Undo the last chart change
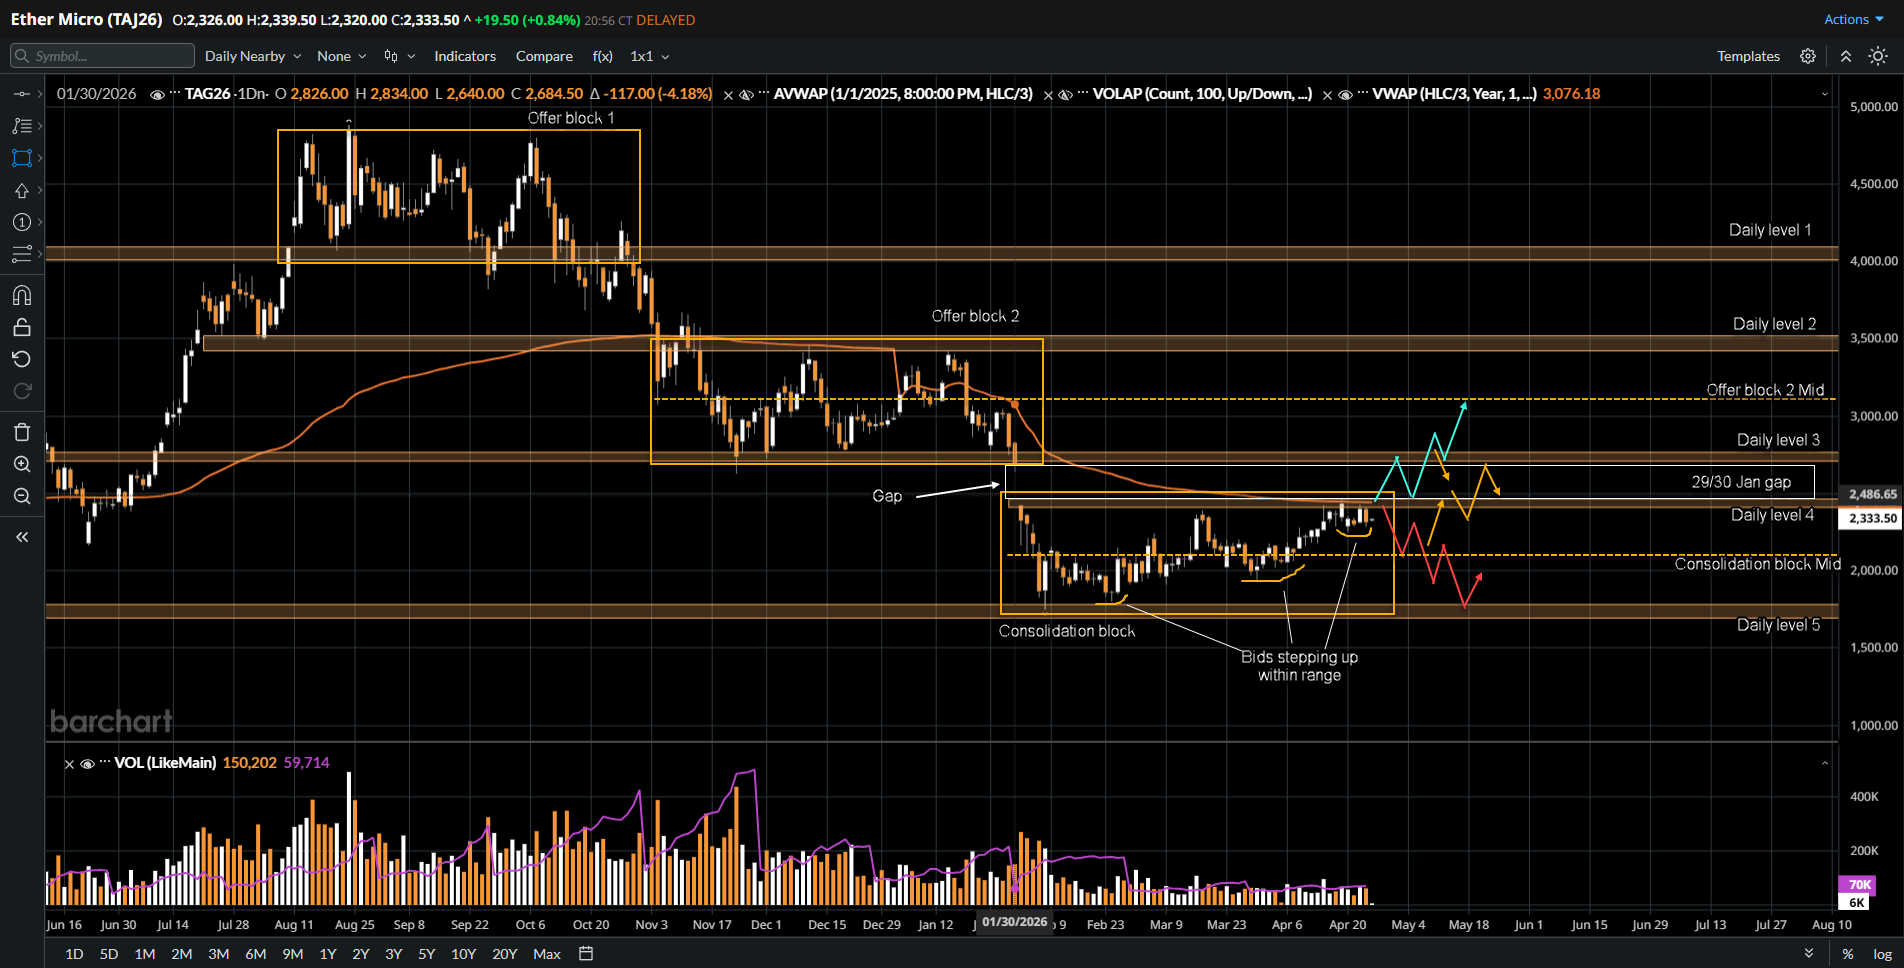Viewport: 1904px width, 968px height. click(21, 359)
